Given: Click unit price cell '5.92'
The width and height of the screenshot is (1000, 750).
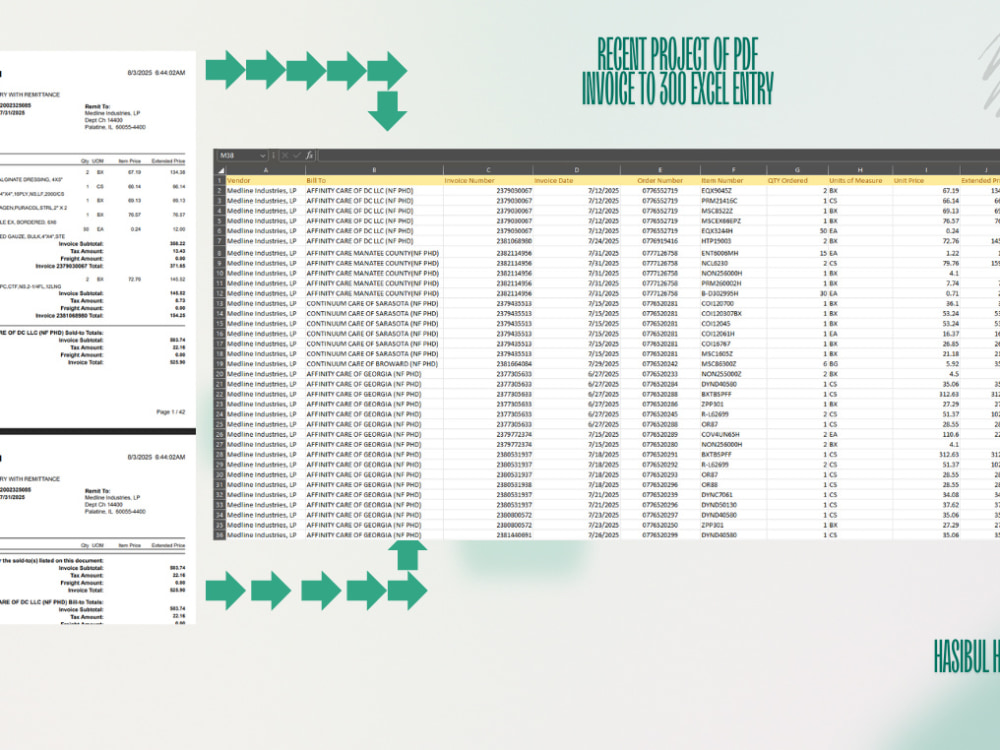Looking at the screenshot, I should pyautogui.click(x=926, y=364).
